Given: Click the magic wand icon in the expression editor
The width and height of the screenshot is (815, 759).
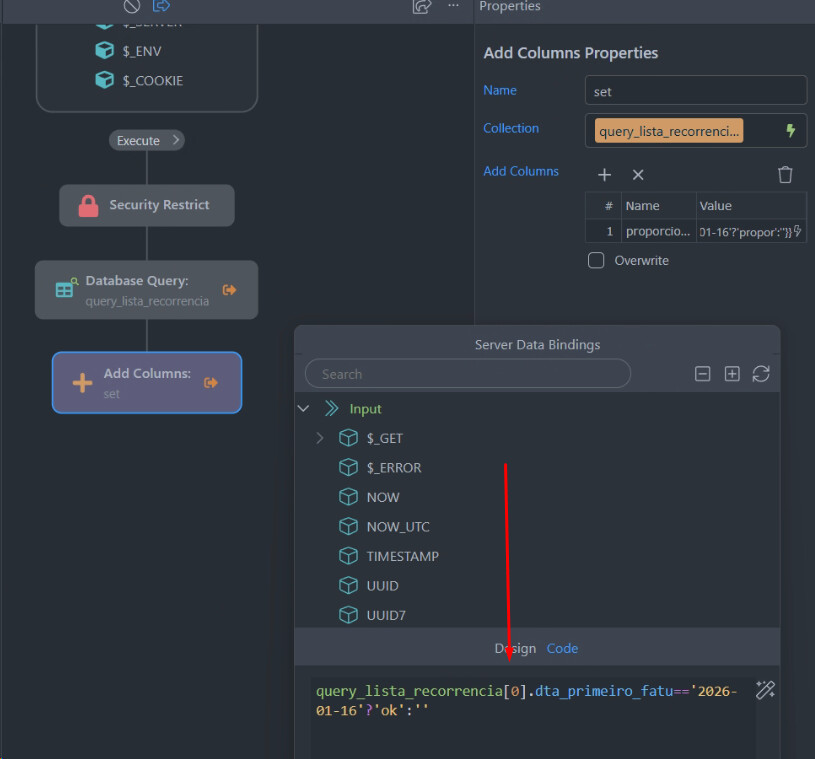Looking at the screenshot, I should pos(765,690).
